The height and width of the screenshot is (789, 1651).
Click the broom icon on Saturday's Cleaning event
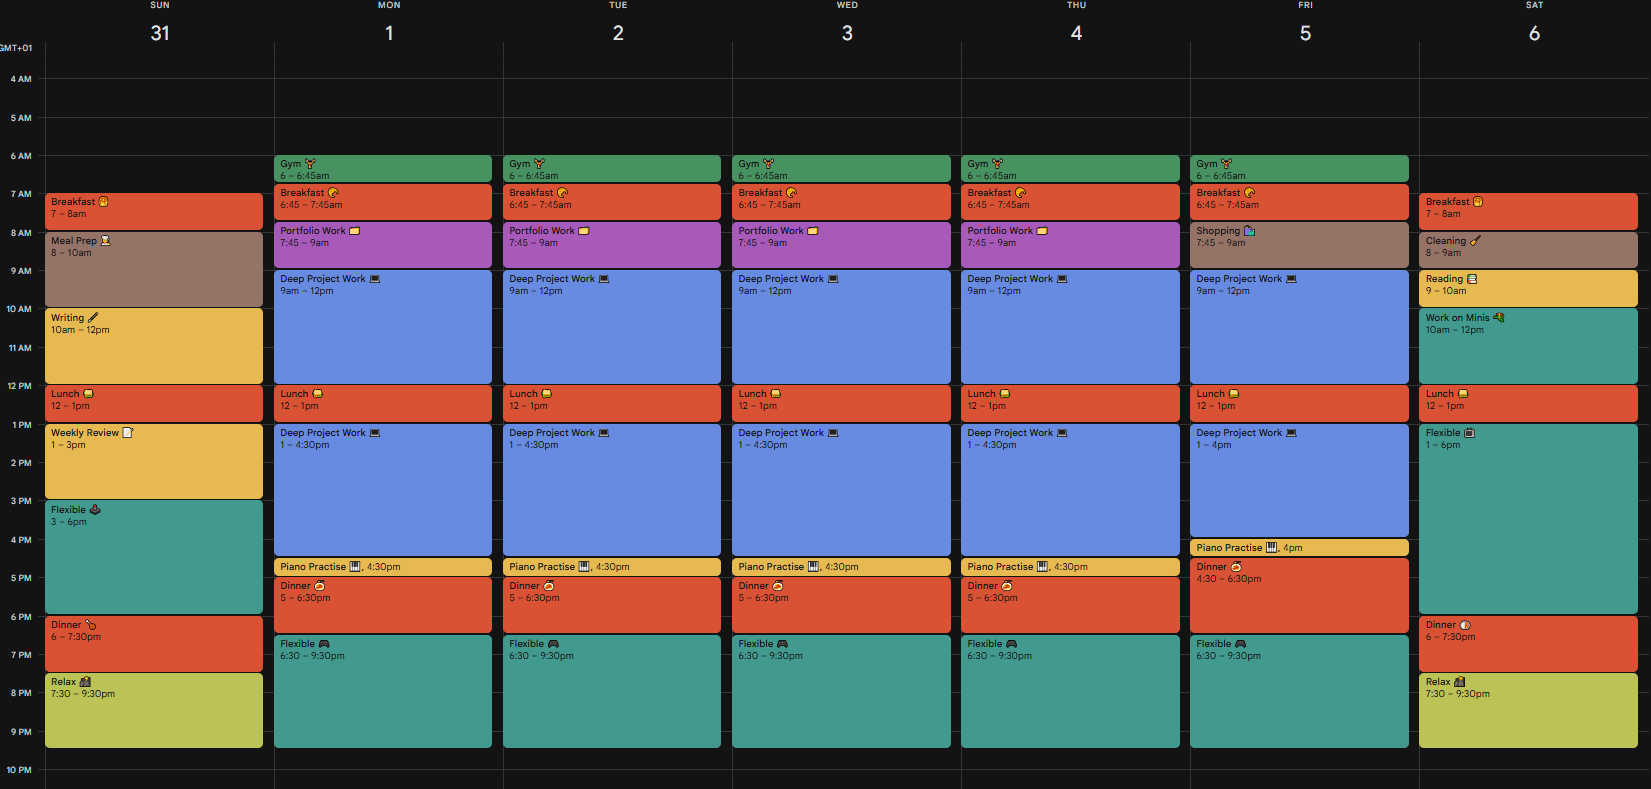tap(1475, 241)
